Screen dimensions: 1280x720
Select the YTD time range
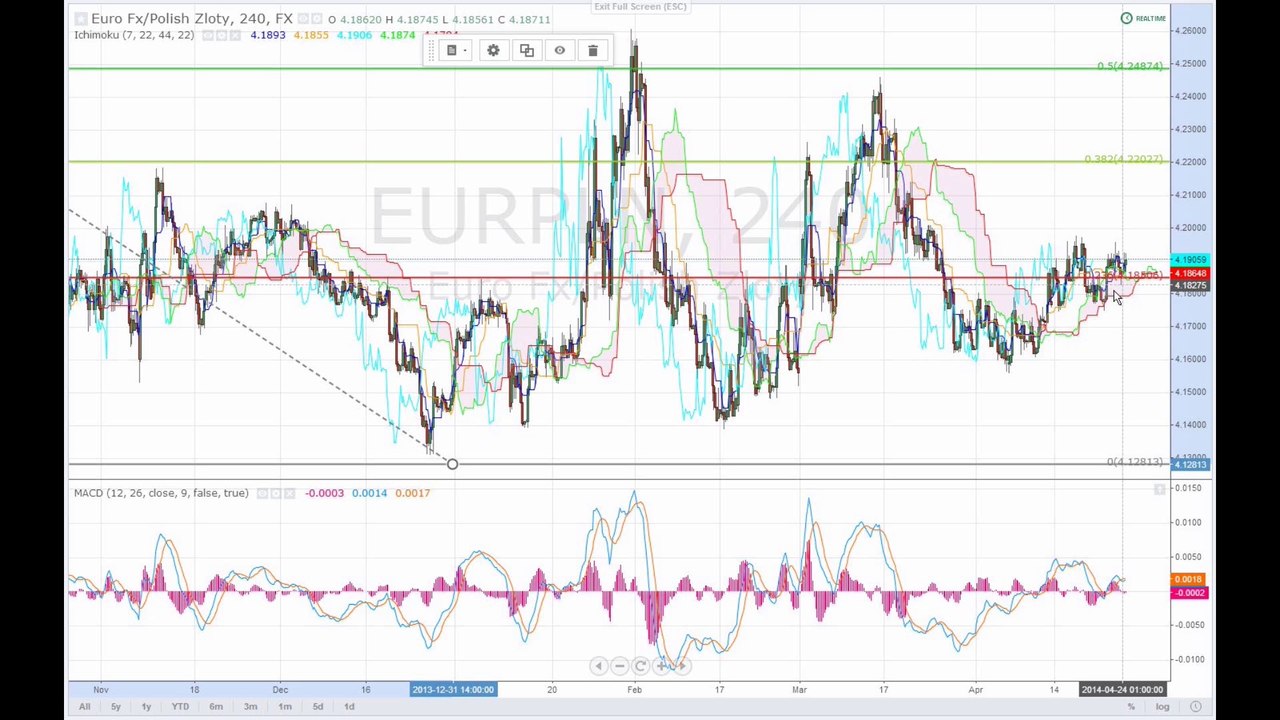(180, 707)
